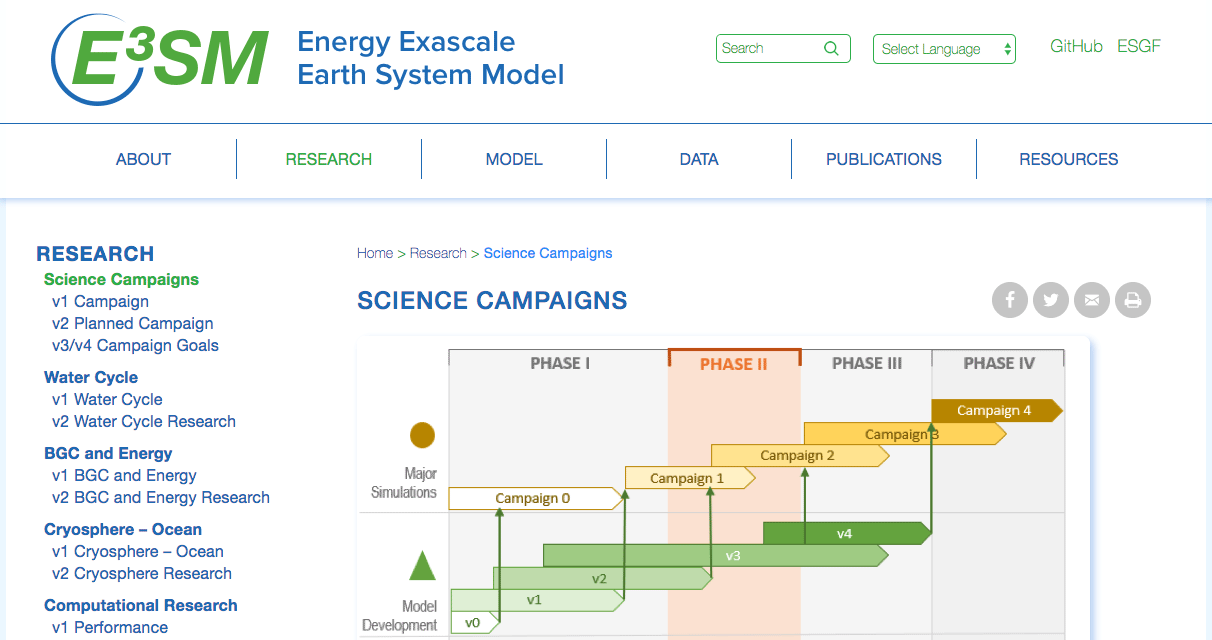The image size is (1212, 640).
Task: Share the page via the Twitter icon
Action: point(1050,300)
